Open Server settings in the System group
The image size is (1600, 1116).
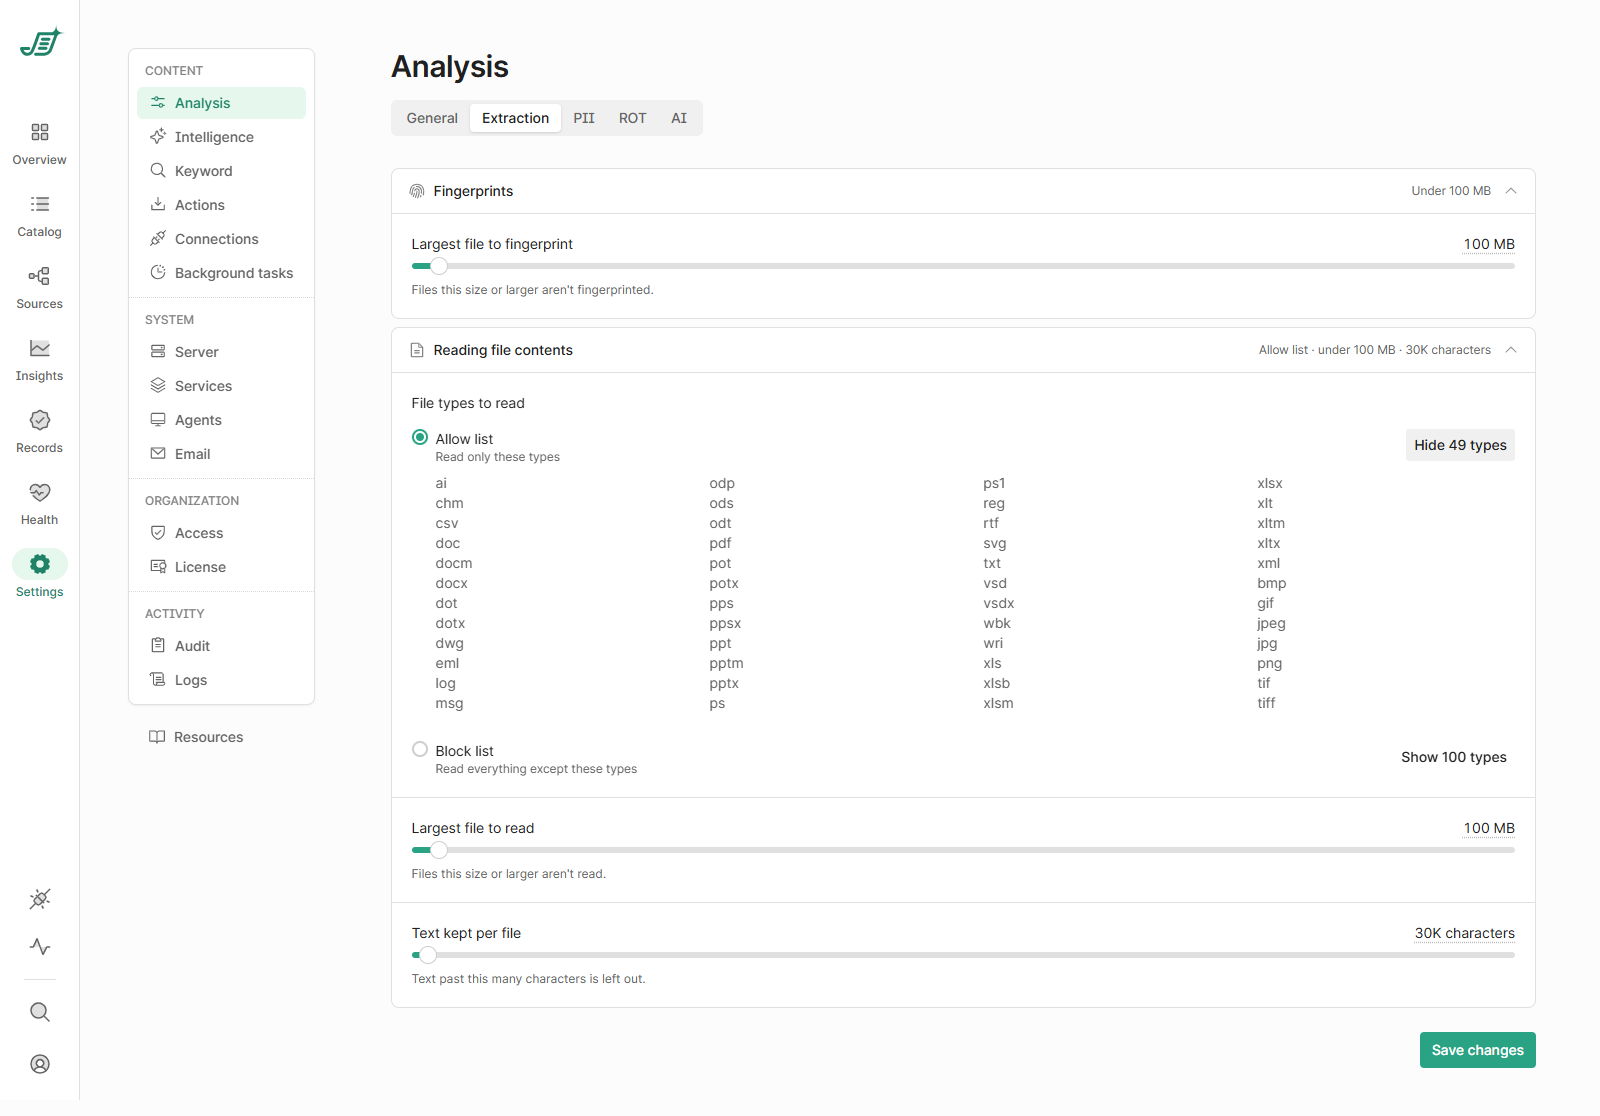tap(221, 352)
